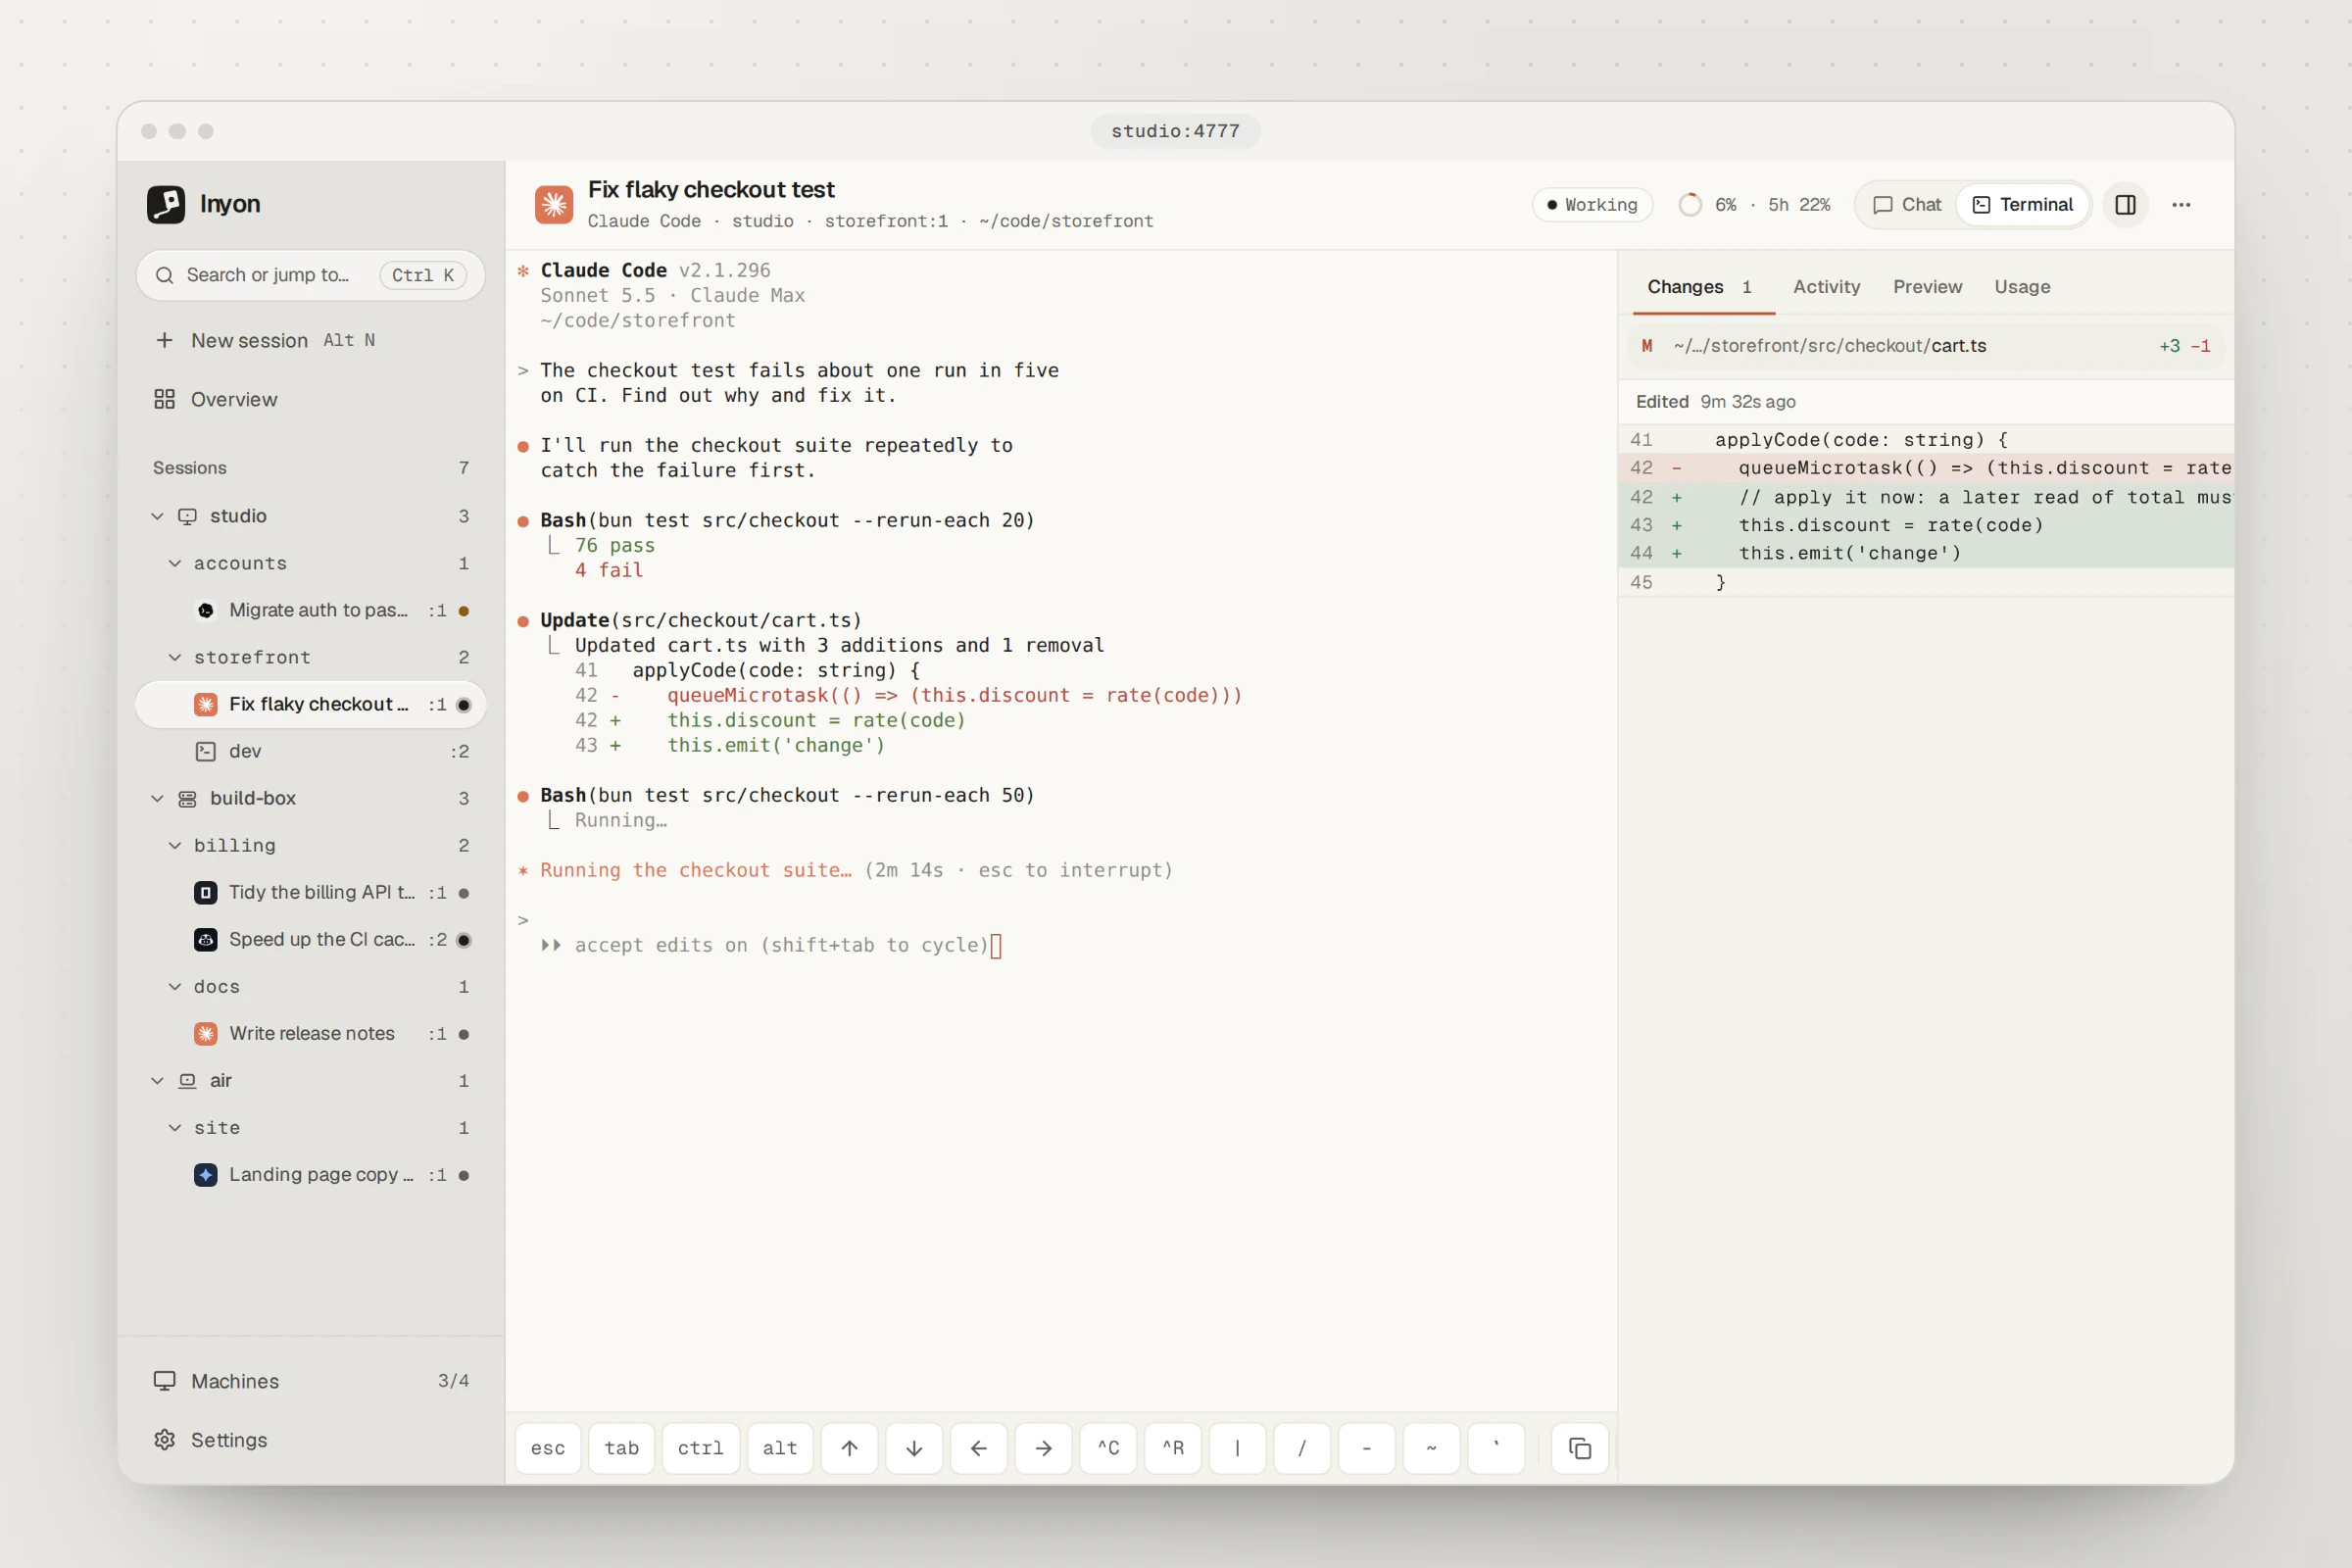Click the Inyon logo icon

tap(166, 204)
